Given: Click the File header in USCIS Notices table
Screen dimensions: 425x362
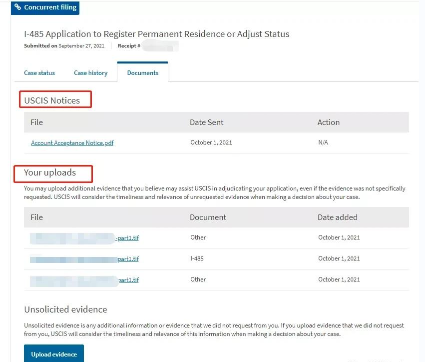Looking at the screenshot, I should coord(37,122).
